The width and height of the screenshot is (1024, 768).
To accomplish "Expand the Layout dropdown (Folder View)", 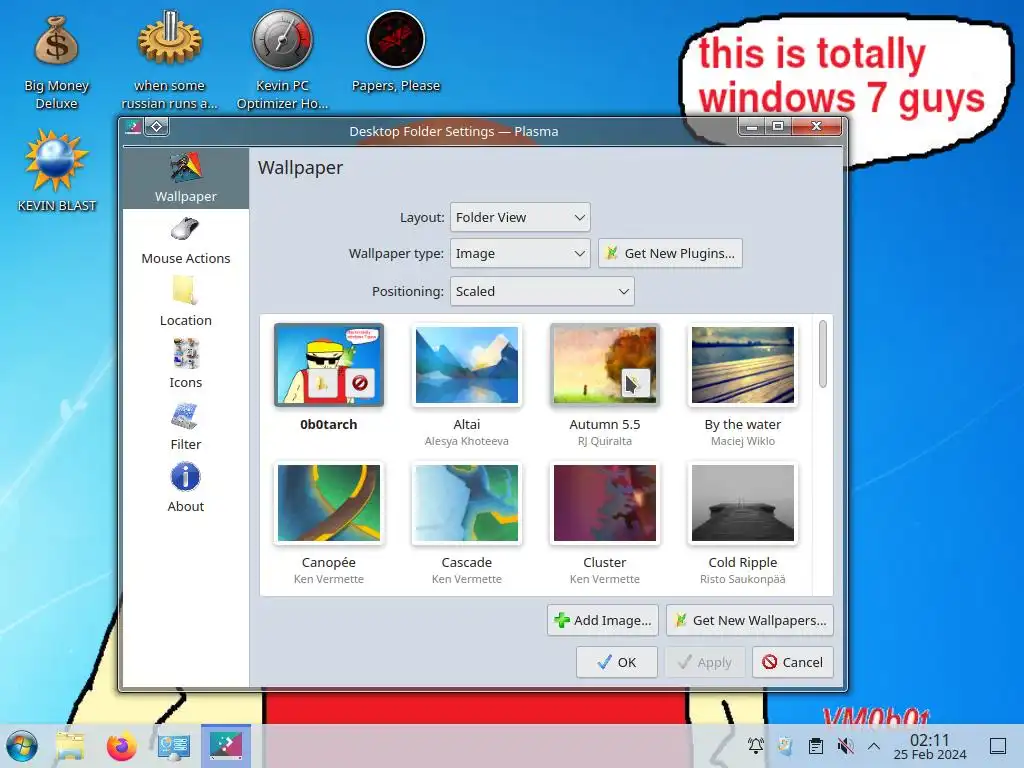I will pyautogui.click(x=520, y=217).
